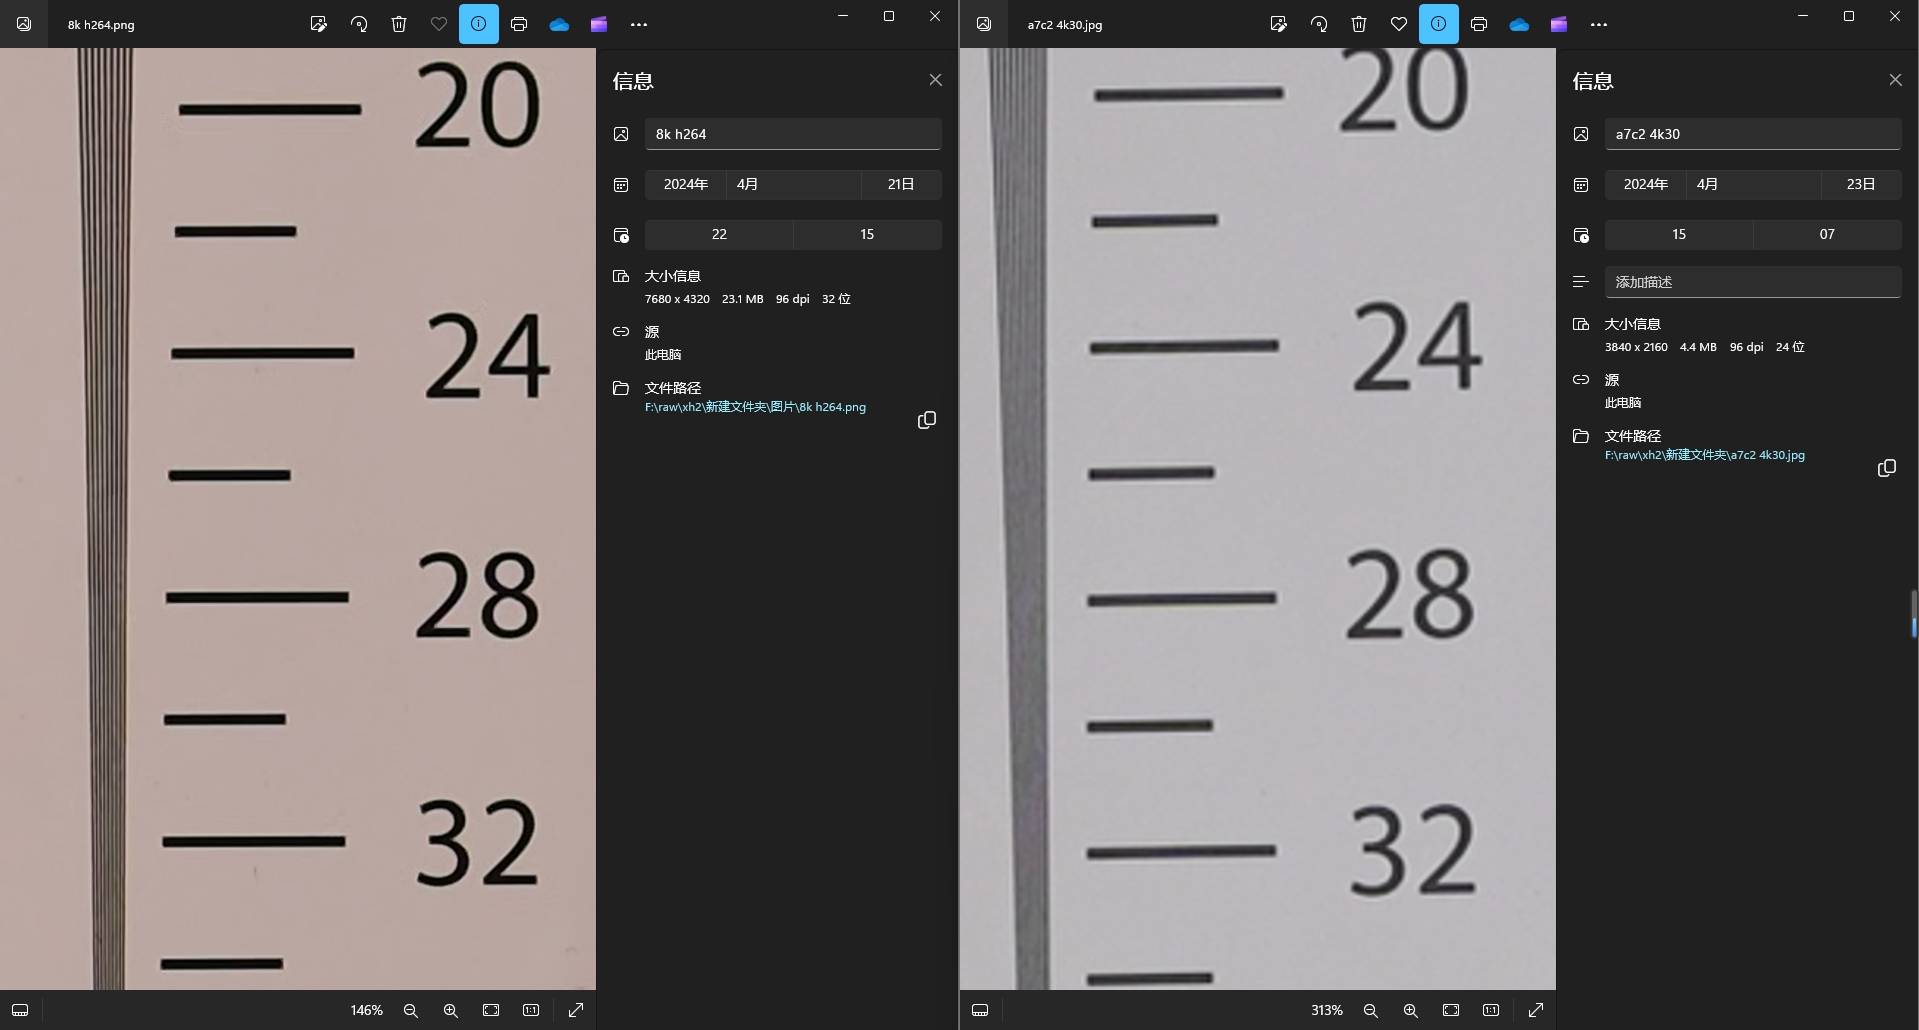The width and height of the screenshot is (1919, 1030).
Task: Click the right window vertical scrollbar
Action: tap(1914, 613)
